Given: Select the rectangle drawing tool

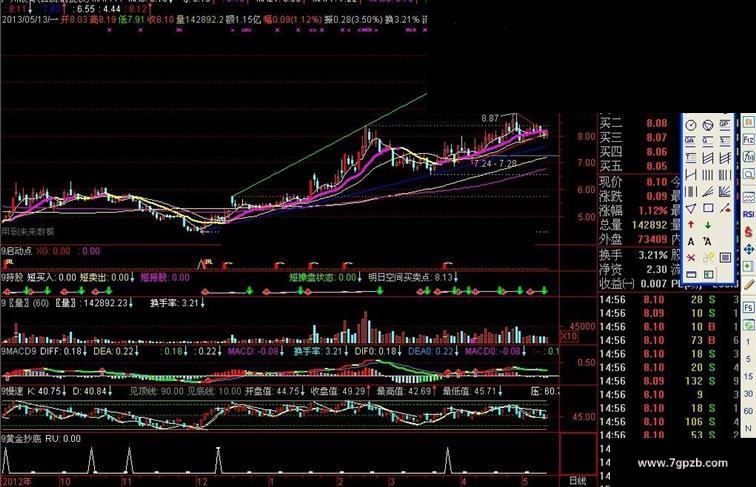Looking at the screenshot, I should click(708, 208).
